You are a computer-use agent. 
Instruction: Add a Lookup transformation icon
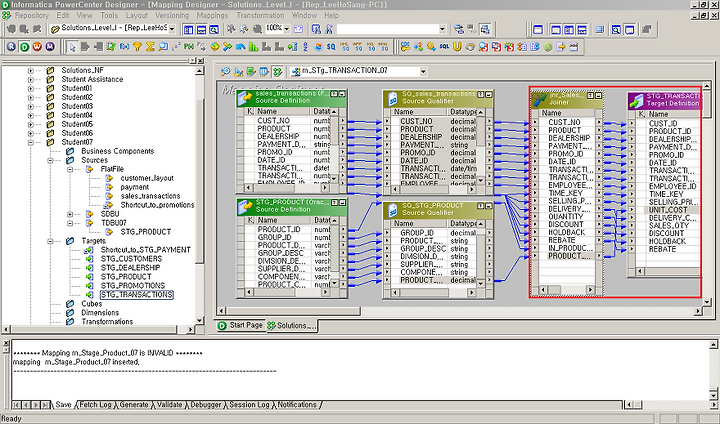[163, 46]
